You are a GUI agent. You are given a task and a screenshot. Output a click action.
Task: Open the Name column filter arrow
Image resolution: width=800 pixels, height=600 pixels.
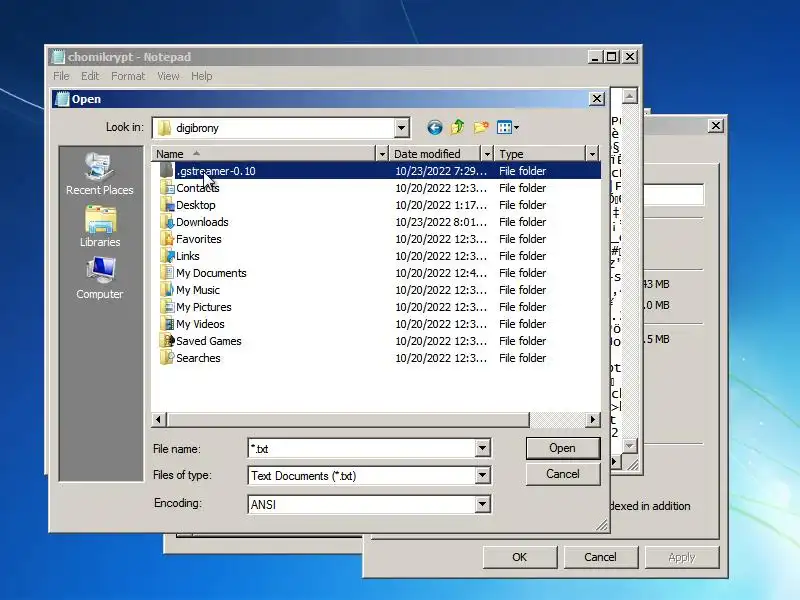pyautogui.click(x=382, y=154)
